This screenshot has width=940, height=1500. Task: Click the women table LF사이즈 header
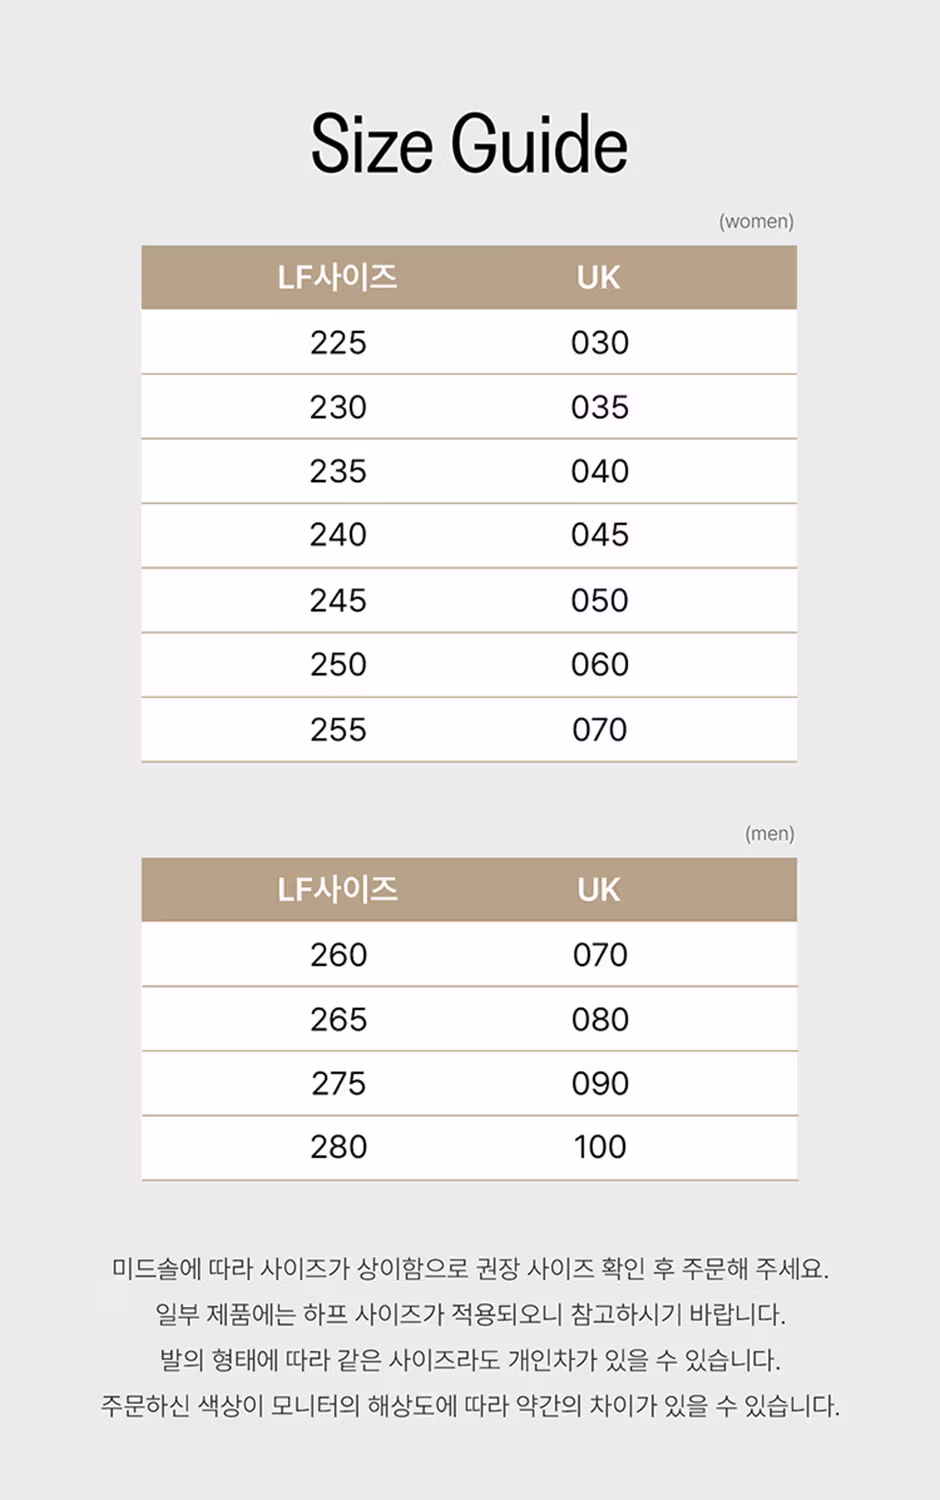338,277
